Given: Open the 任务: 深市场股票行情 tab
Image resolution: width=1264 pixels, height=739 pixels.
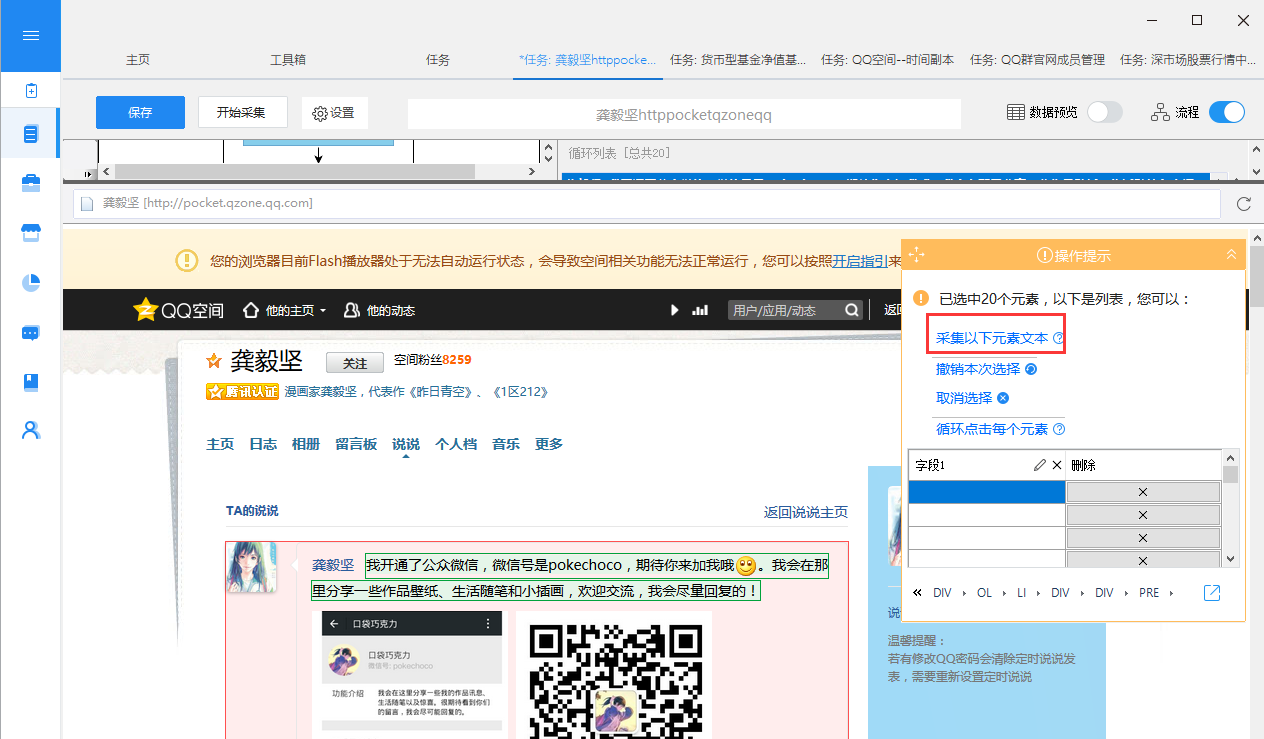Looking at the screenshot, I should [1188, 59].
